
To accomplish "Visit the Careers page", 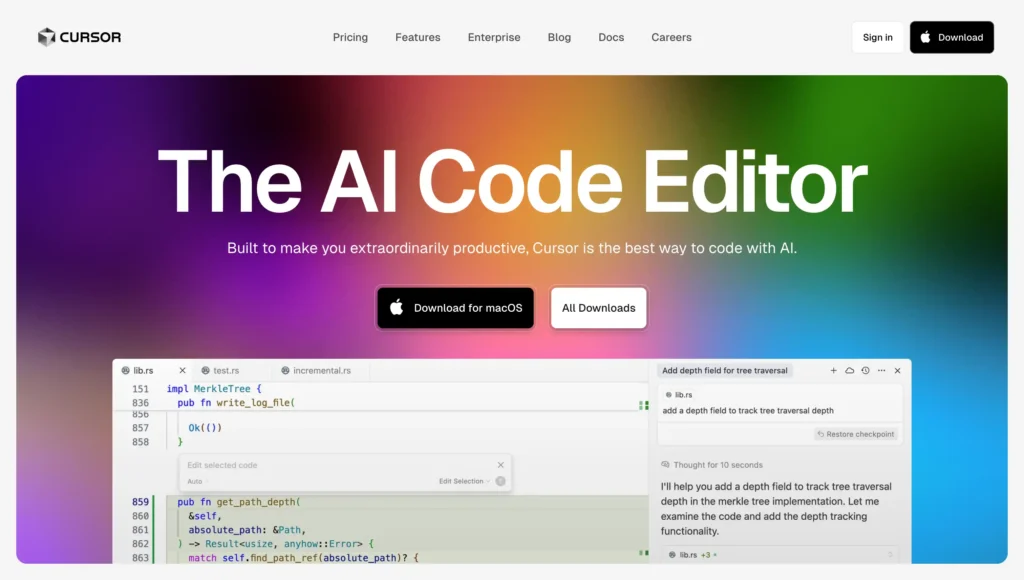I will point(671,37).
